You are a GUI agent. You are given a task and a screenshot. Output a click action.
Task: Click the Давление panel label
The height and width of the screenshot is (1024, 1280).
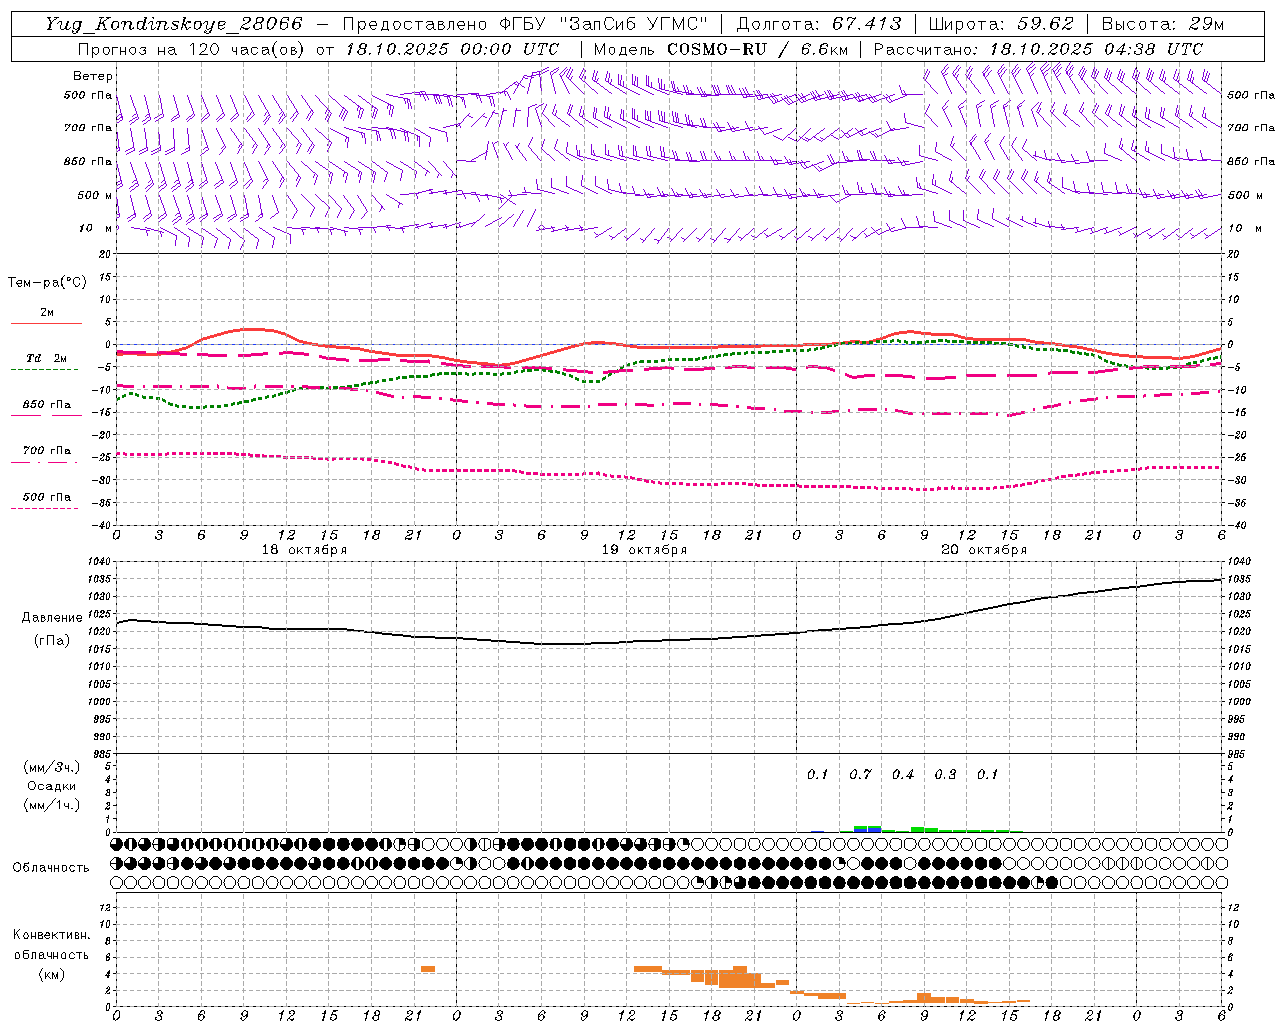[51, 618]
